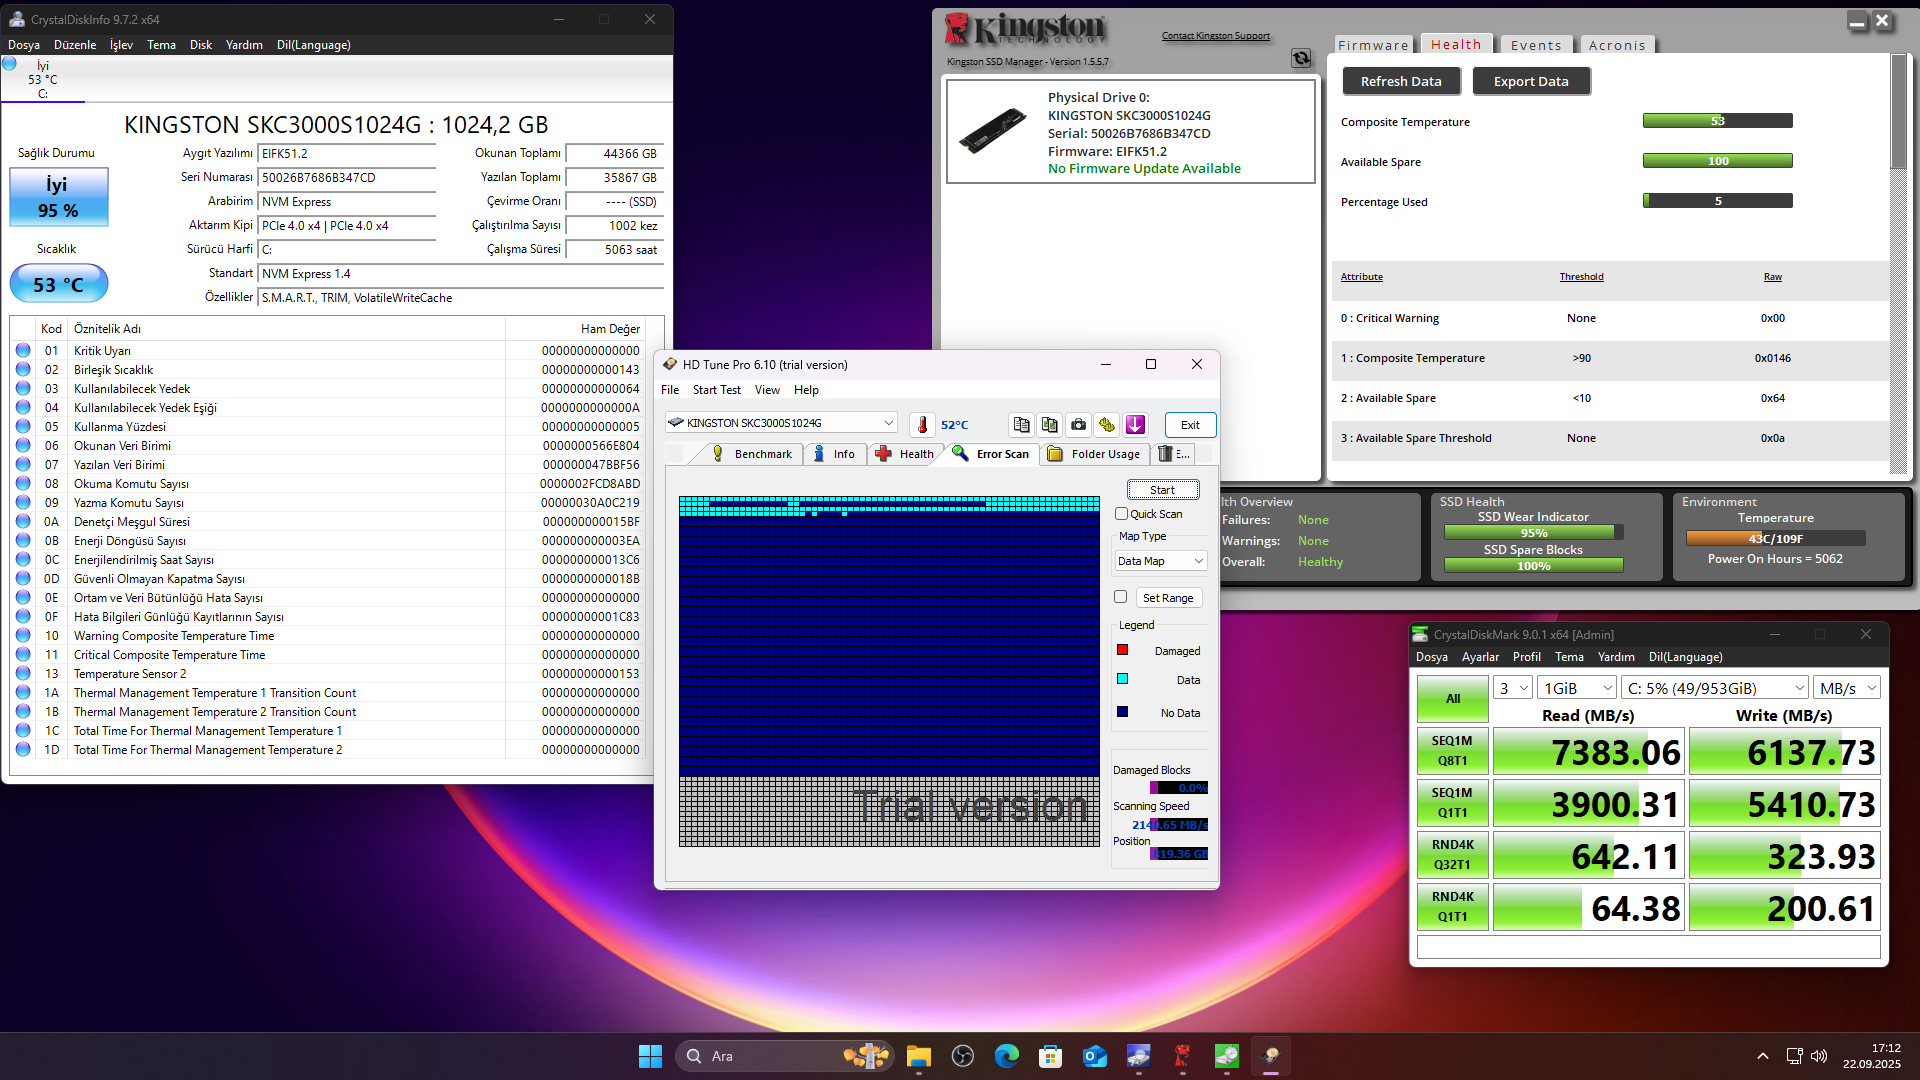Click the camera save-screenshot icon in HD Tune
Viewport: 1920px width, 1080px height.
[x=1078, y=425]
